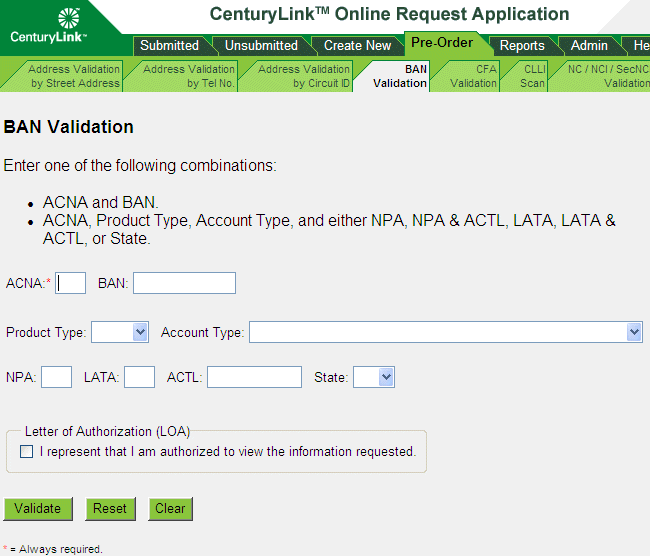This screenshot has width=650, height=556.
Task: Click the Reset button
Action: tap(110, 508)
